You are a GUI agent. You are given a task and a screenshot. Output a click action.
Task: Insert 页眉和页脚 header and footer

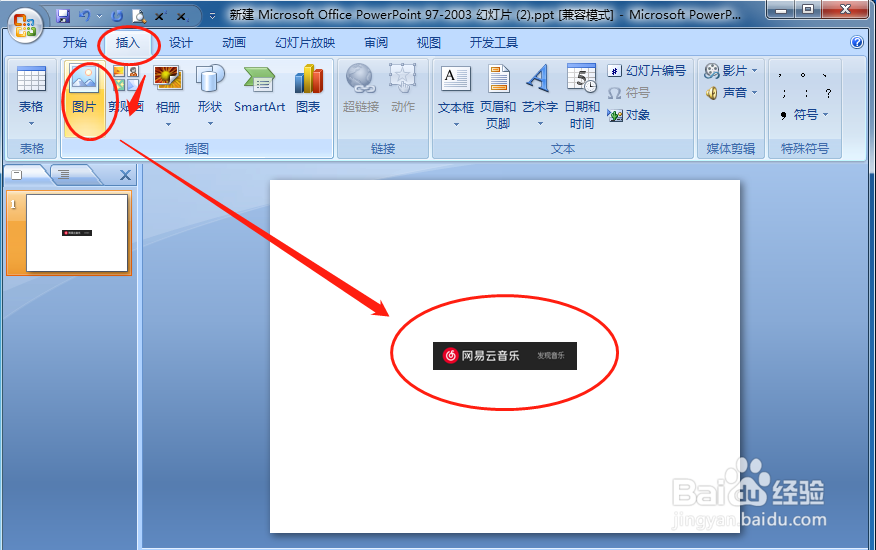498,98
